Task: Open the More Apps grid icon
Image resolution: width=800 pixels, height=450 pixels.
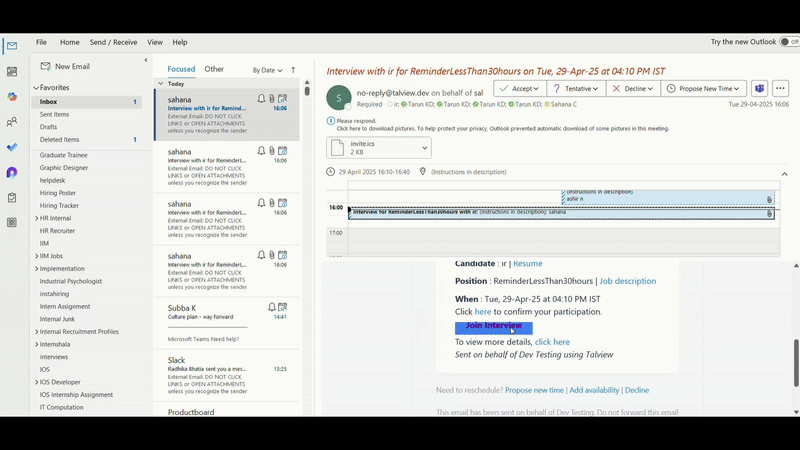Action: tap(12, 222)
